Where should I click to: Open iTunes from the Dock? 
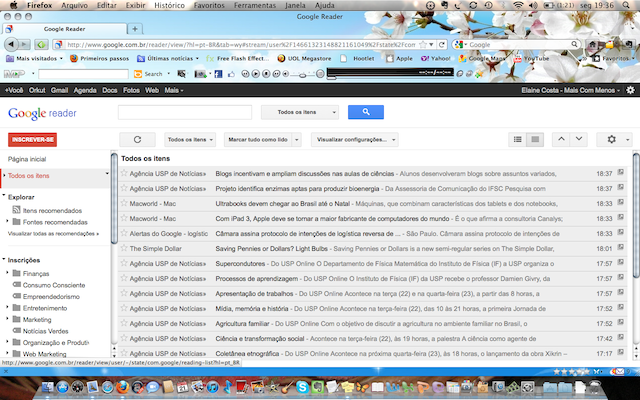tap(212, 387)
